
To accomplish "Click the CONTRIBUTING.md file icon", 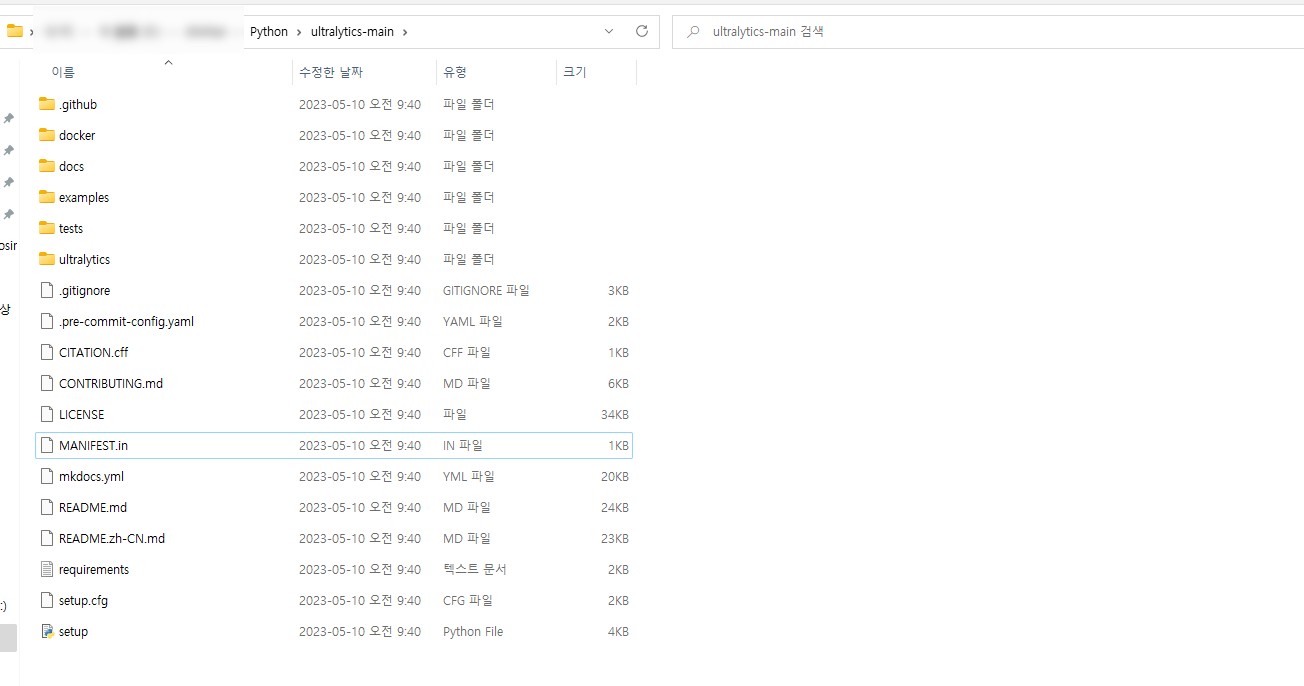I will [46, 383].
